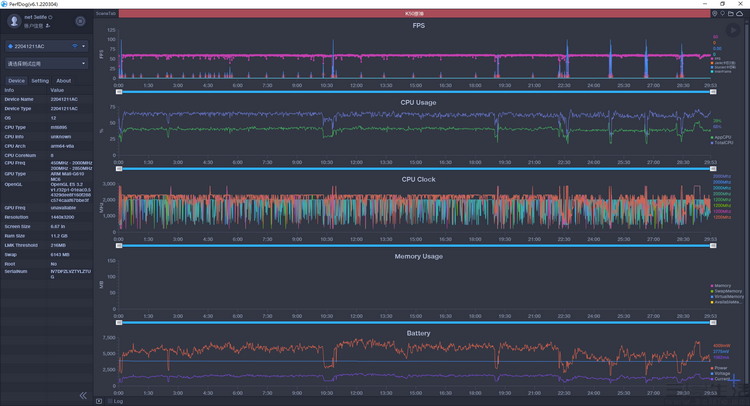Click the CPU Type row in info table
Image resolution: width=750 pixels, height=406 pixels.
(47, 127)
